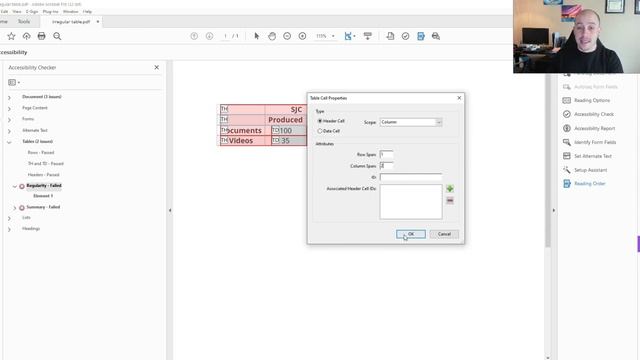Viewport: 640px width, 360px height.
Task: Click the Column Span input field
Action: (x=386, y=166)
